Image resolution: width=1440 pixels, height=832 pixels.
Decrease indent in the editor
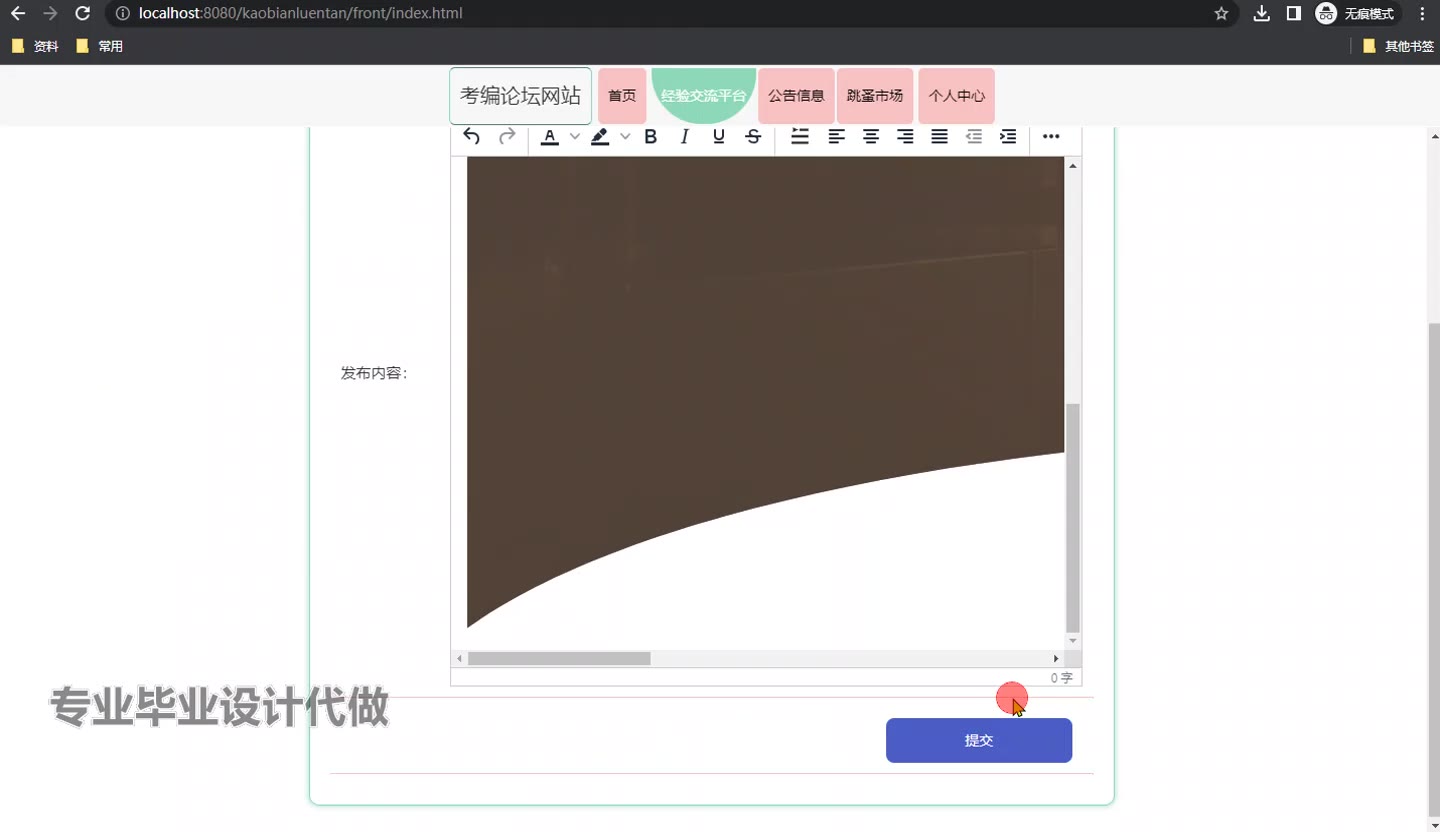[x=974, y=137]
